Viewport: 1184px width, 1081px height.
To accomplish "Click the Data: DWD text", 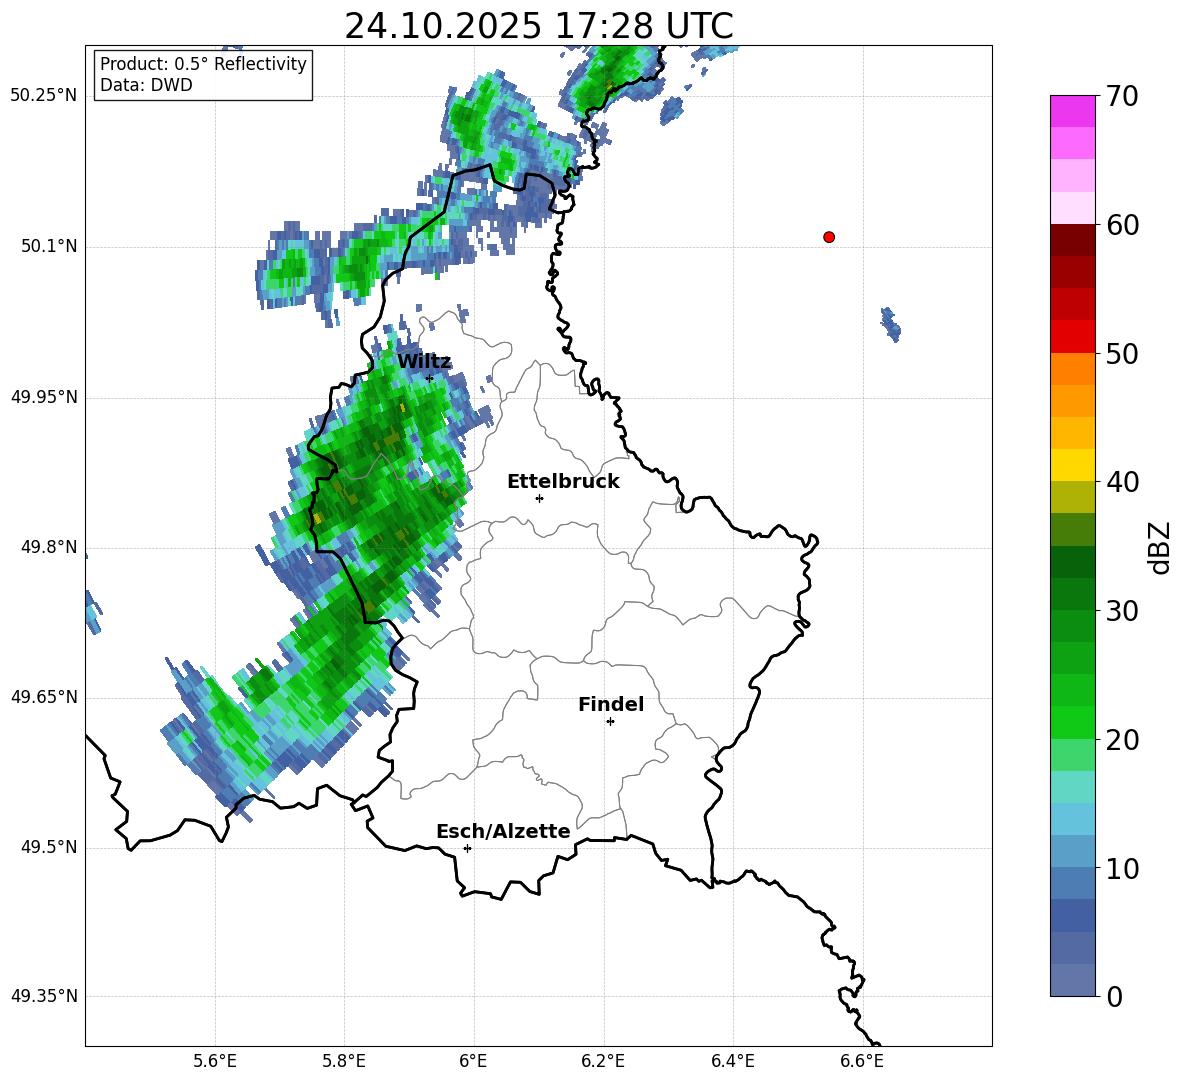I will coord(146,85).
